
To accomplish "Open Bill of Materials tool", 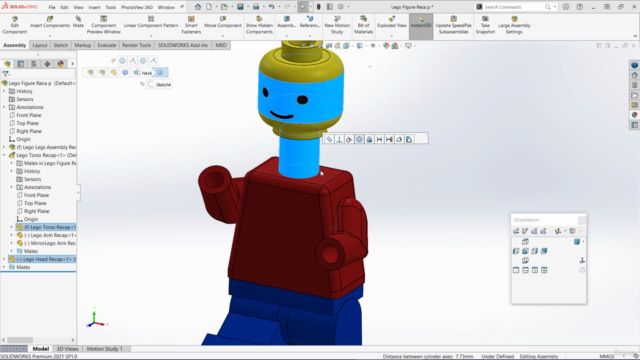I will pyautogui.click(x=363, y=25).
